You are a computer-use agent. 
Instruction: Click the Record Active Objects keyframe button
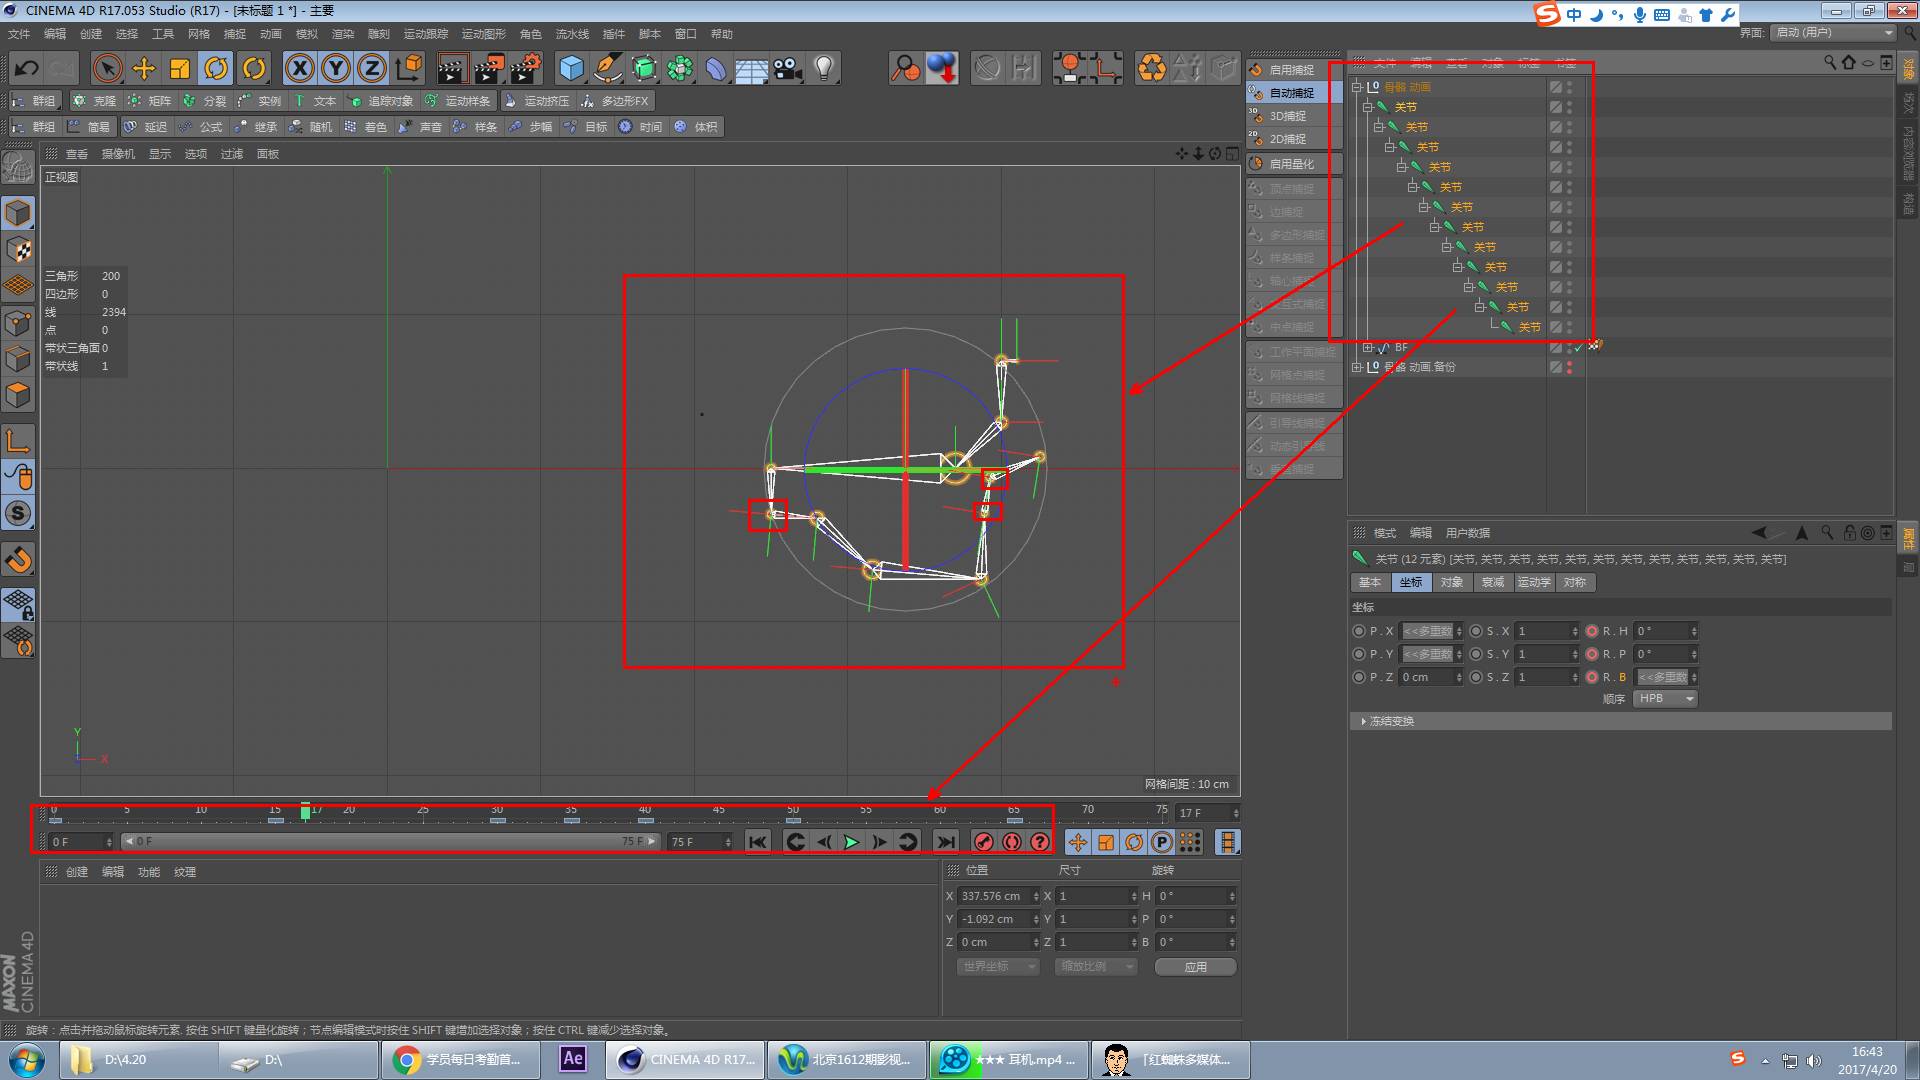click(x=984, y=842)
